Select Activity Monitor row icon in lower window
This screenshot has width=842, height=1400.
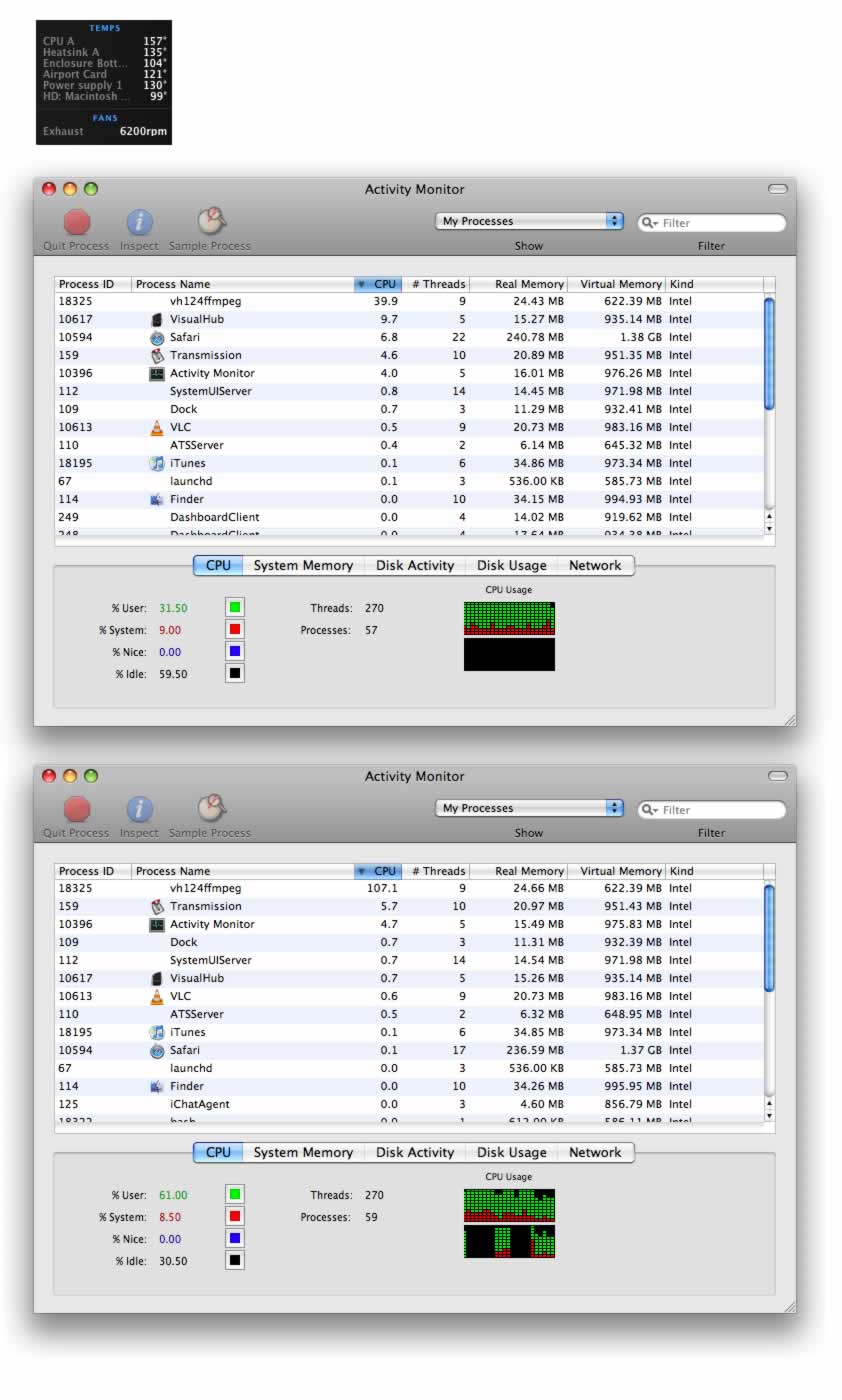156,924
